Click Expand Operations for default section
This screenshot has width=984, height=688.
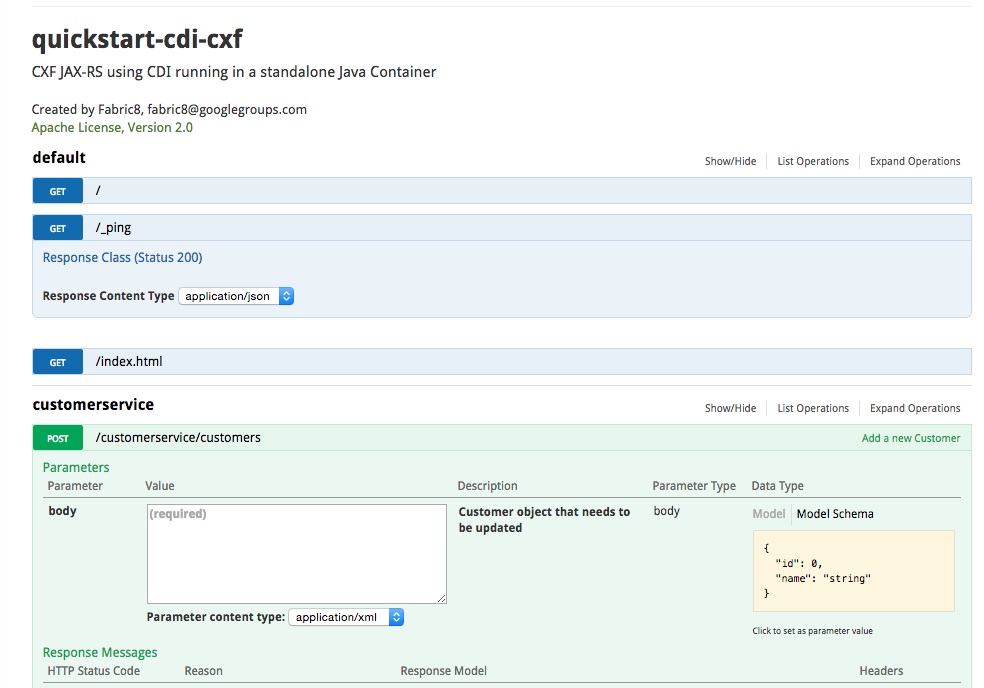915,161
